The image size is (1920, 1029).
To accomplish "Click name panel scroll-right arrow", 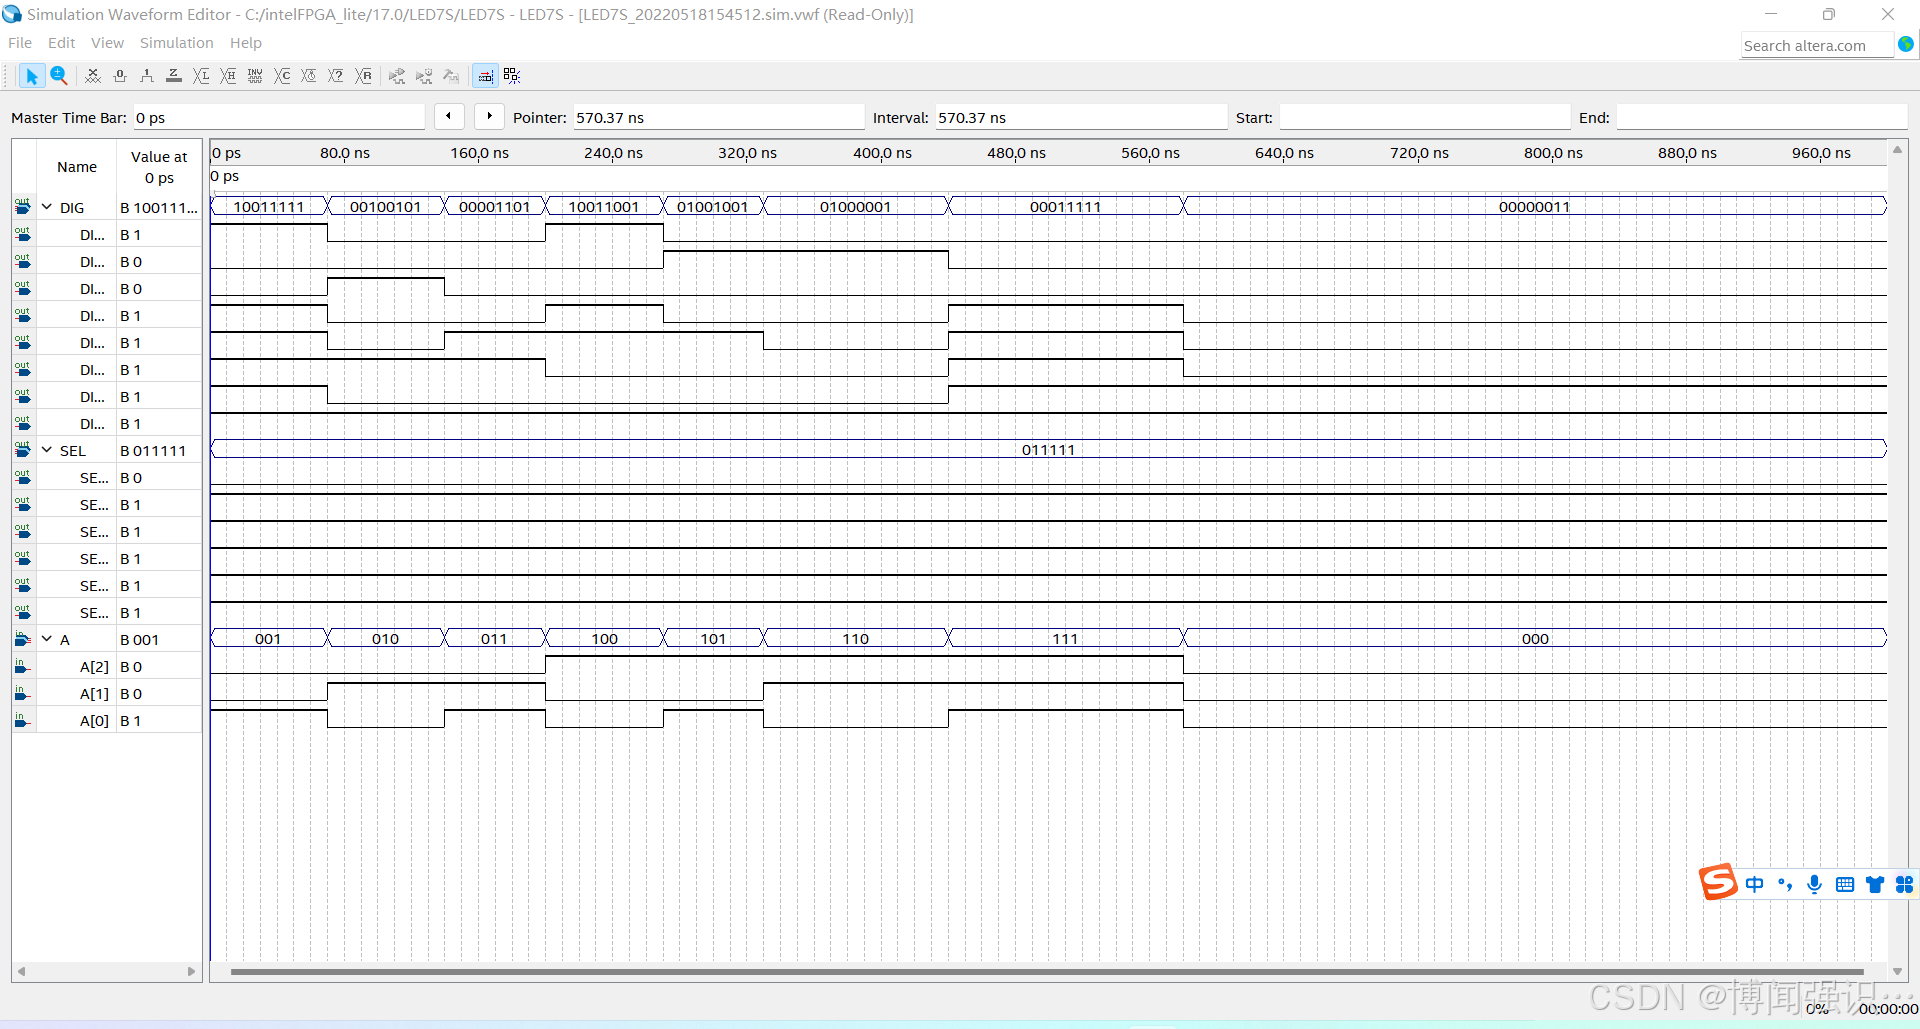I will [192, 971].
